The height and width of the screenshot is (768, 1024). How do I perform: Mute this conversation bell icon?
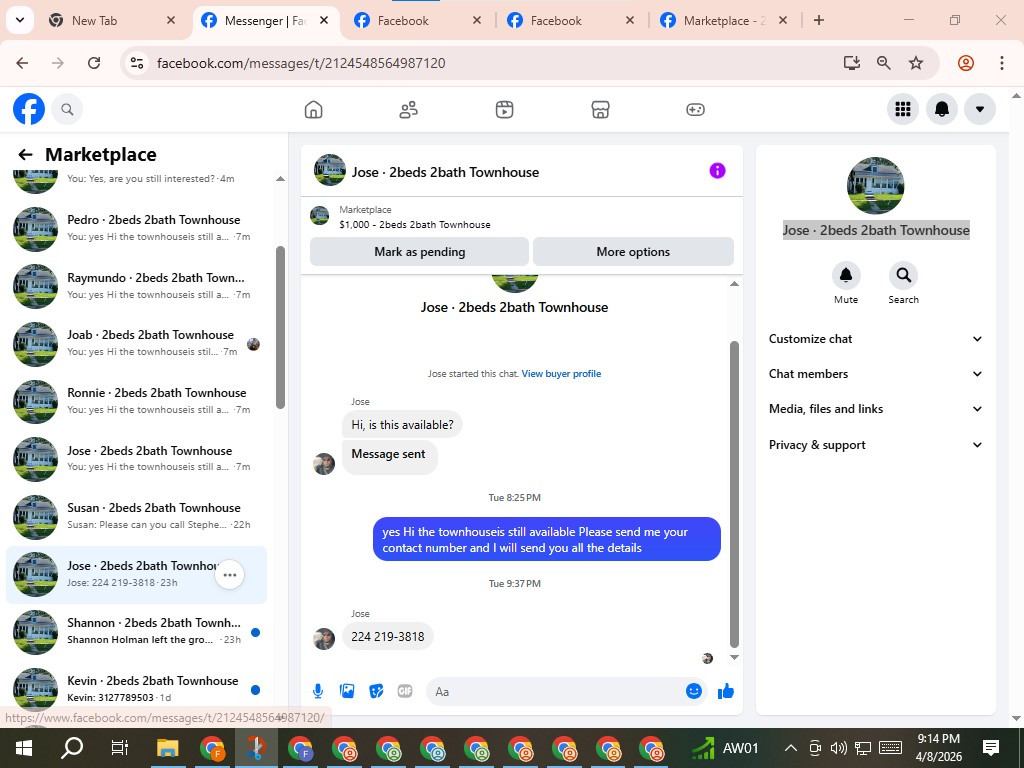click(x=846, y=276)
